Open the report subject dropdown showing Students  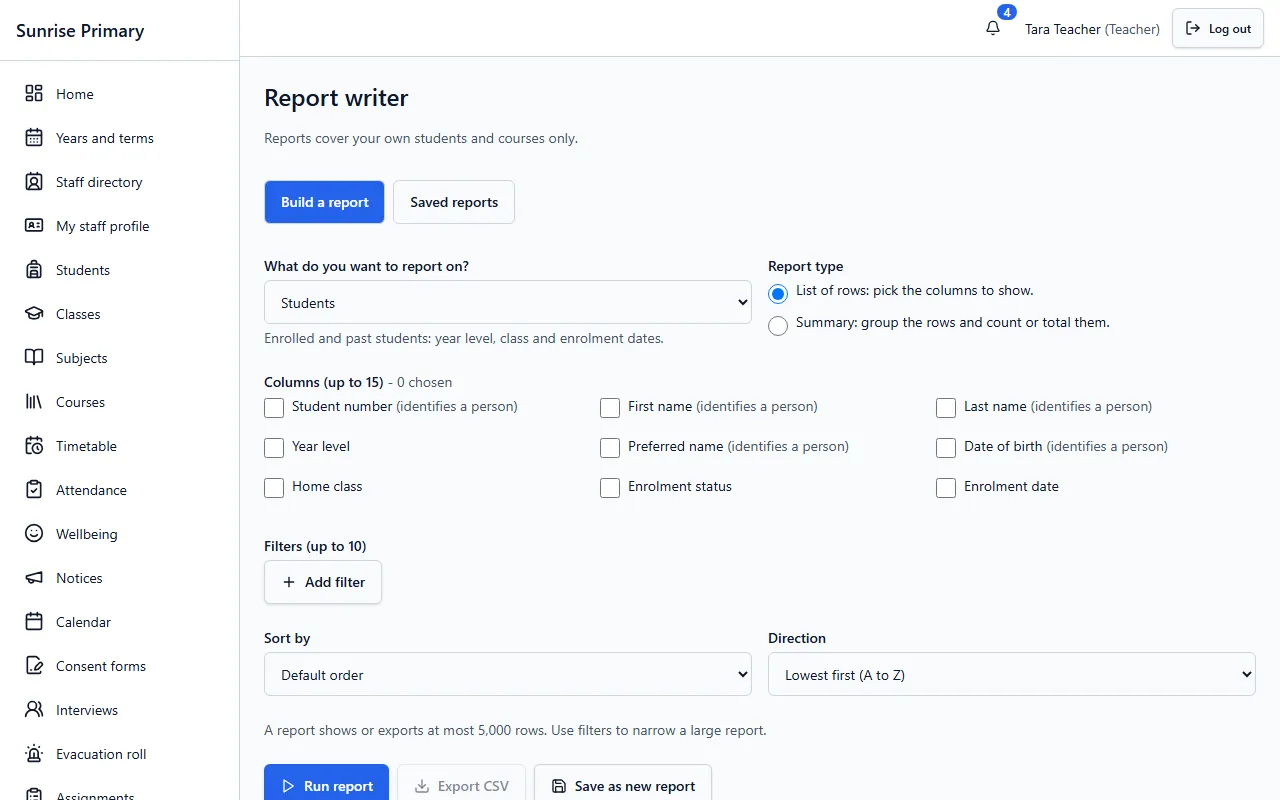[x=508, y=302]
